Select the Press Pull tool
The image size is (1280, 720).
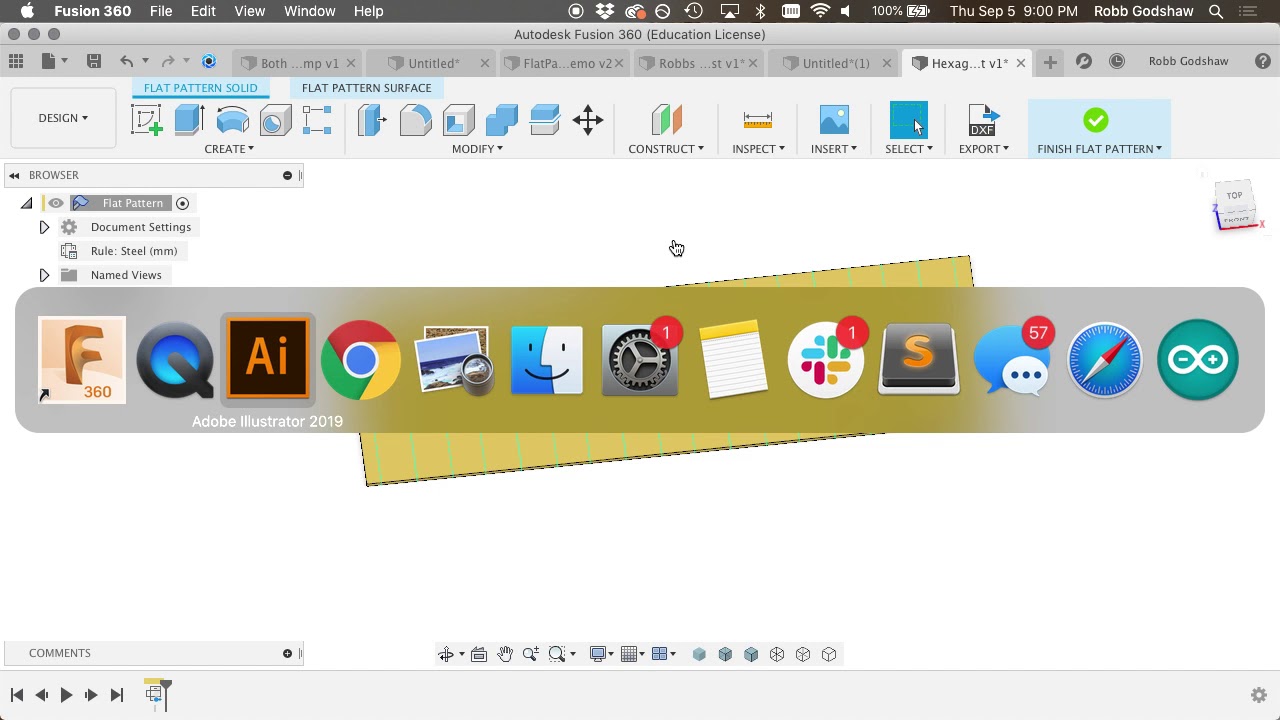tap(372, 121)
